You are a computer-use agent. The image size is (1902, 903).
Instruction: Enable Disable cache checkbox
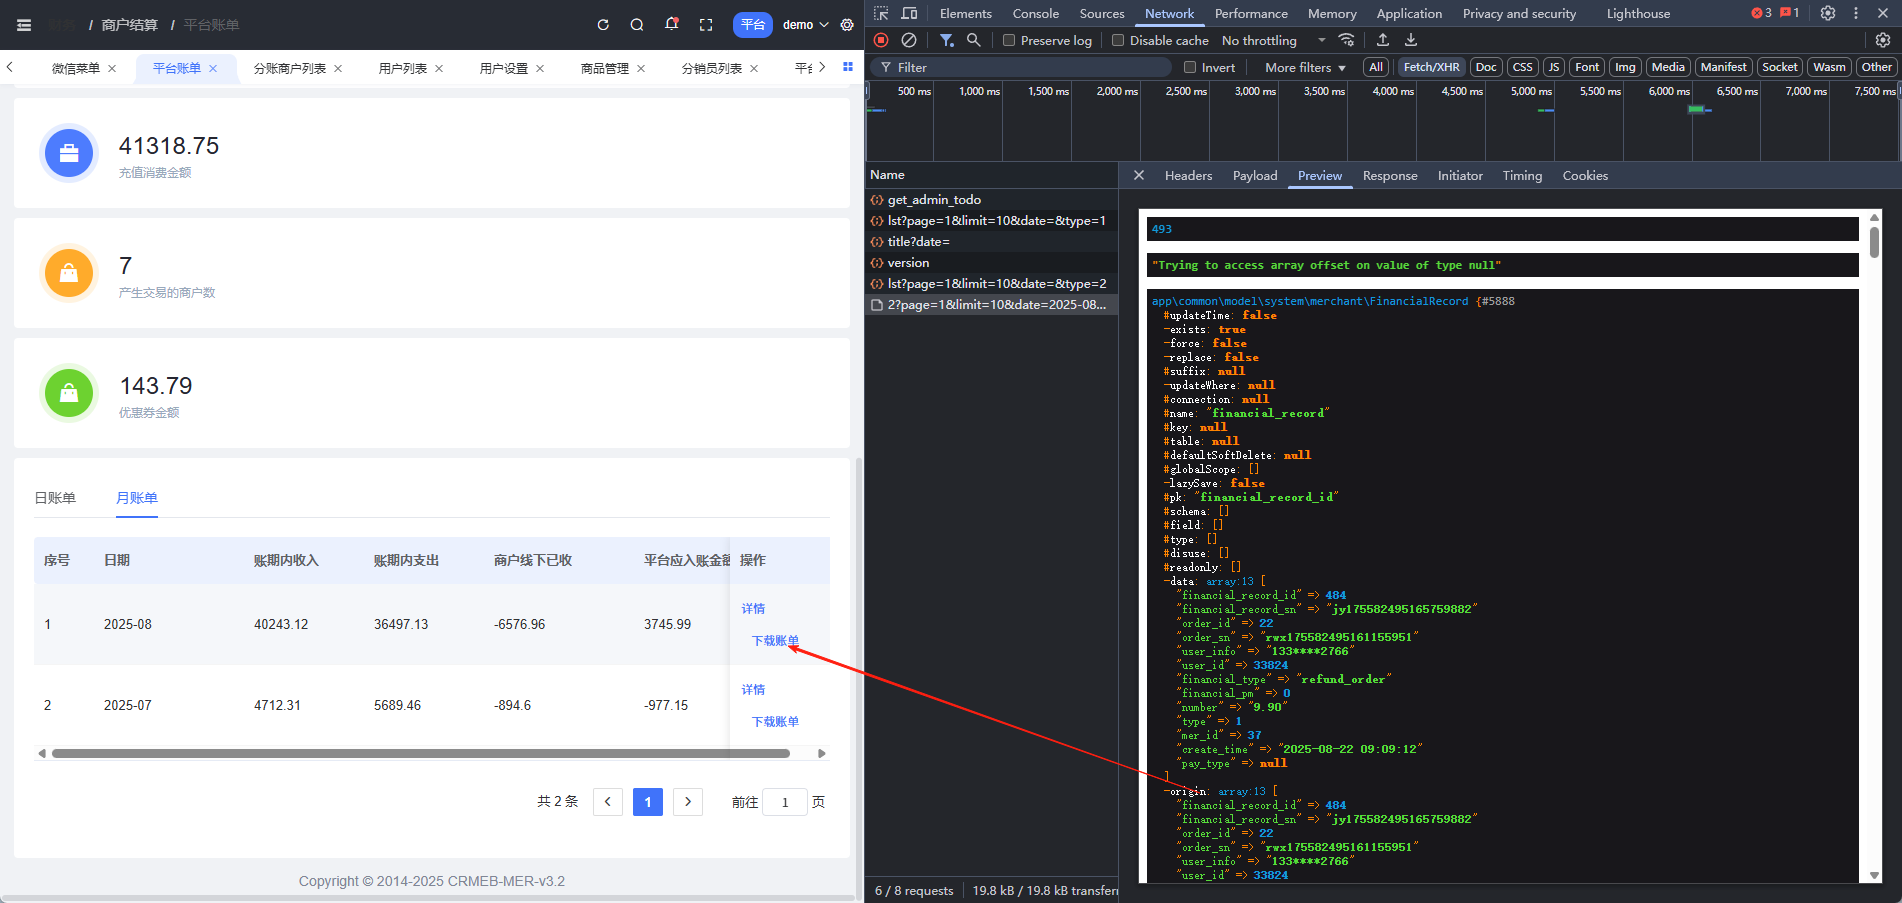(1118, 40)
